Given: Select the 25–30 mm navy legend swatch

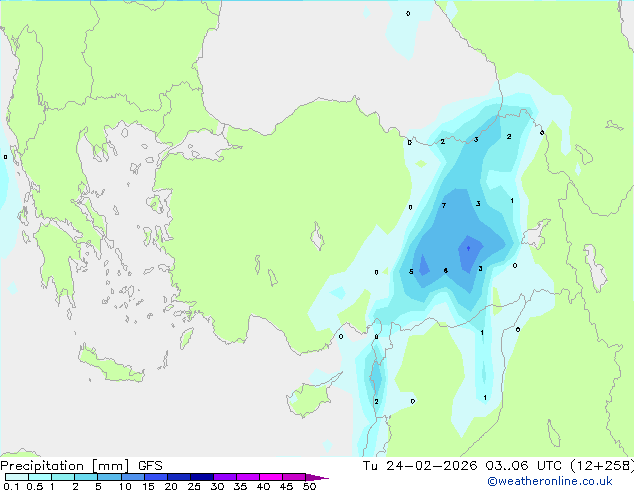Looking at the screenshot, I should click(202, 477).
